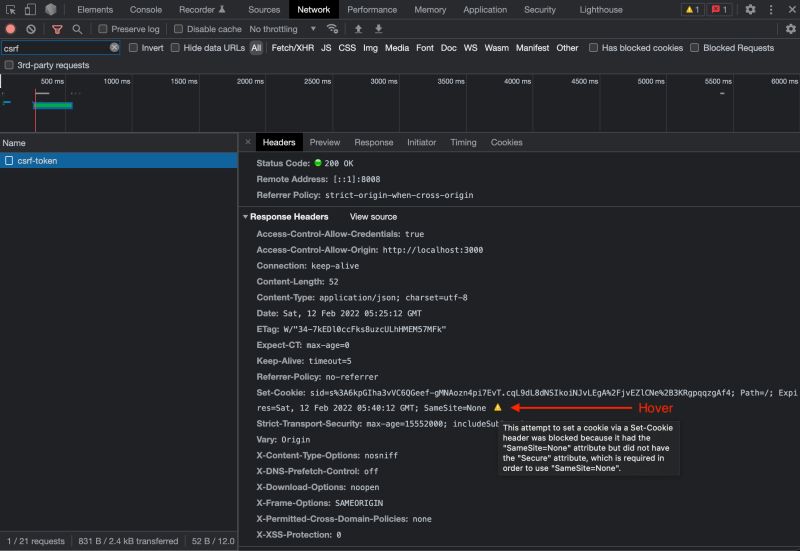
Task: Switch to the Preview tab
Action: click(324, 142)
